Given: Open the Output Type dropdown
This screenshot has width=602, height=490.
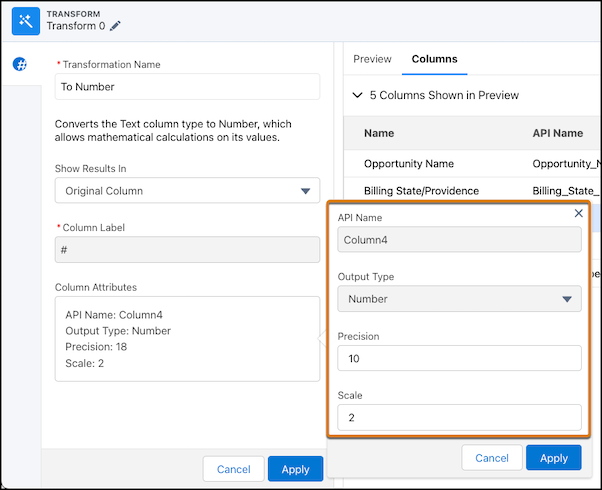Looking at the screenshot, I should tap(459, 298).
